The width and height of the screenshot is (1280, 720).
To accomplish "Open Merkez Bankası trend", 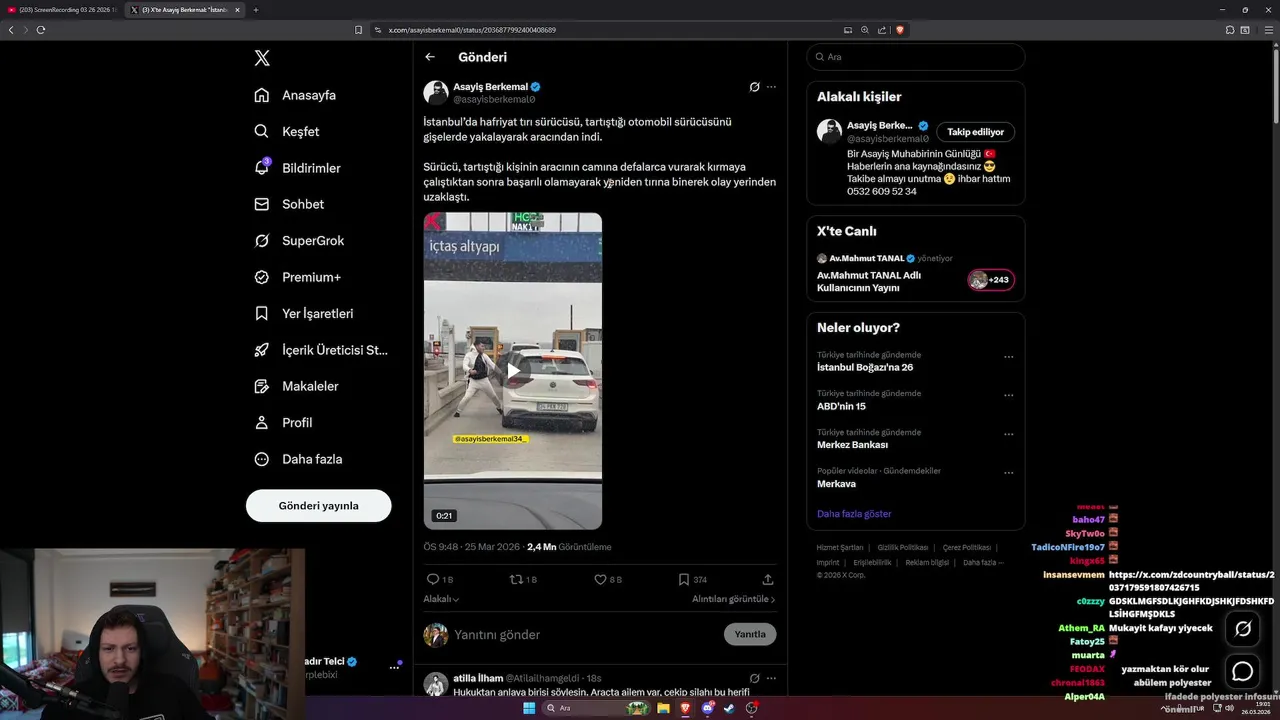I will click(852, 445).
